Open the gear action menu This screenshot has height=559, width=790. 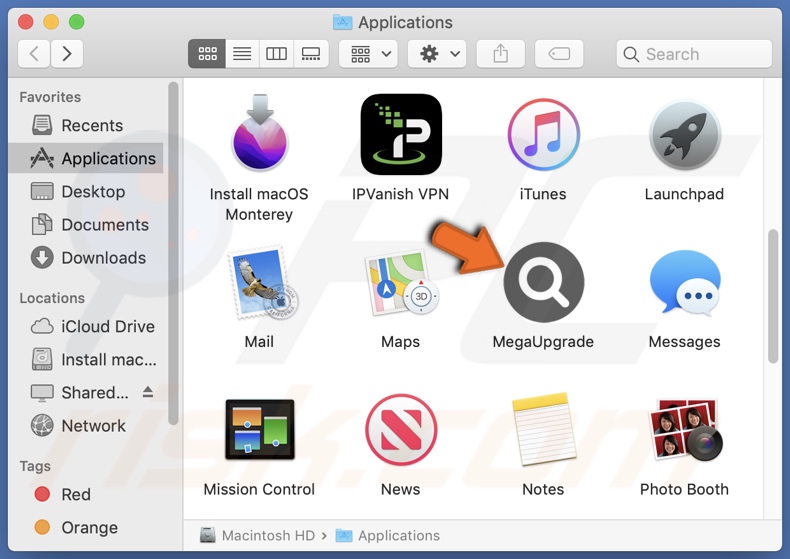(x=437, y=53)
